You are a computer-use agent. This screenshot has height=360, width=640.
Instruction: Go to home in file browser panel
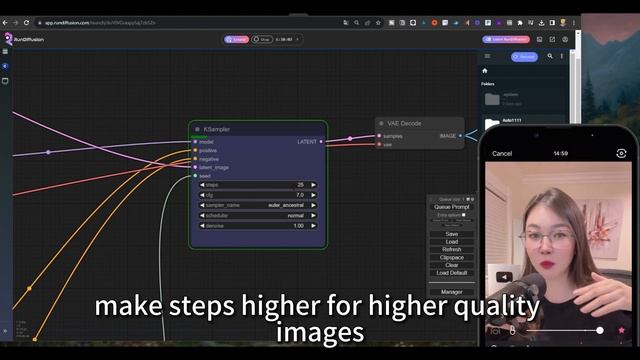[x=484, y=71]
